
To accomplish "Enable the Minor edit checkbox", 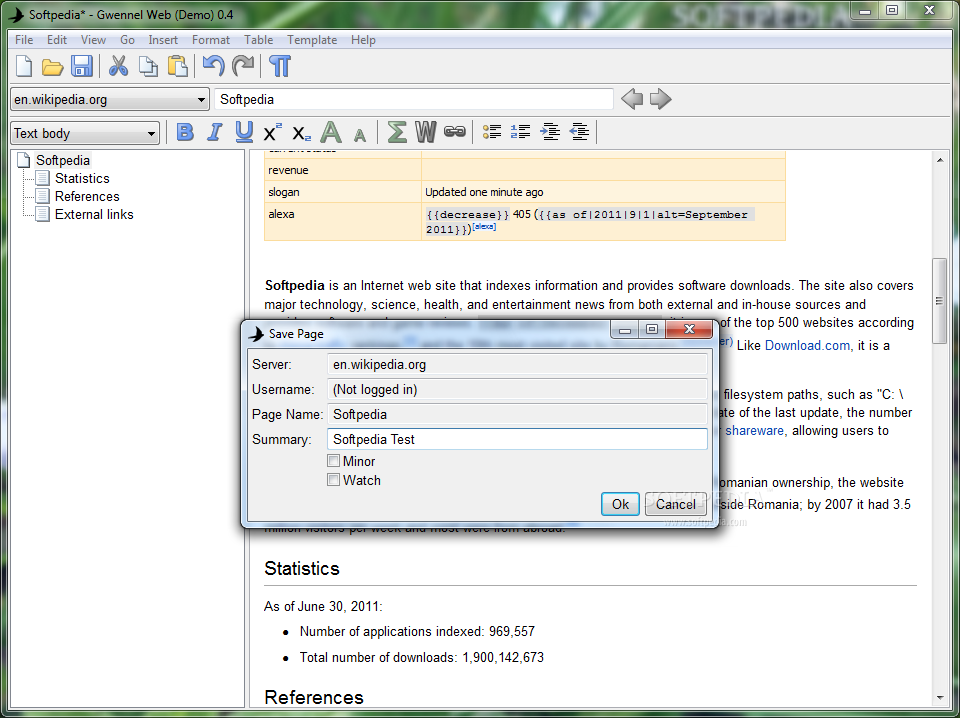I will pos(333,460).
